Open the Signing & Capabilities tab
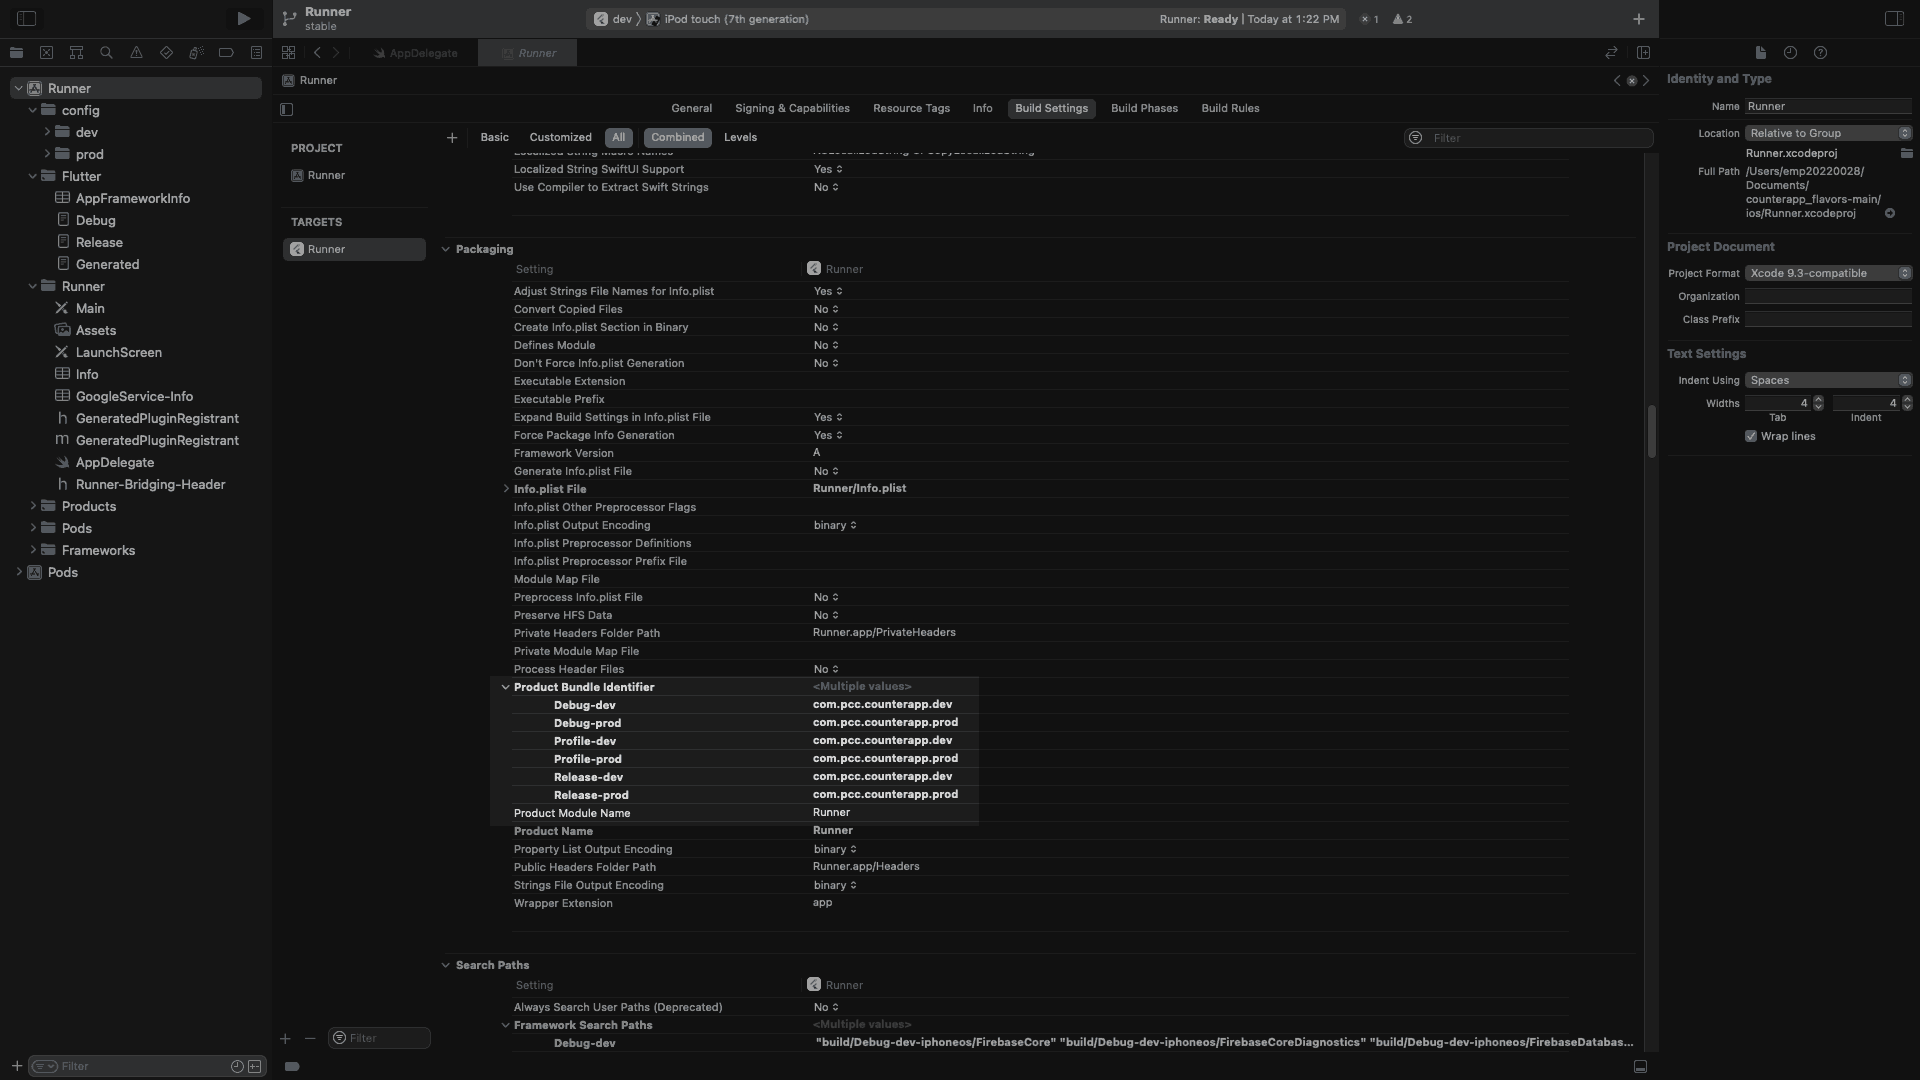Viewport: 1920px width, 1080px height. point(792,108)
